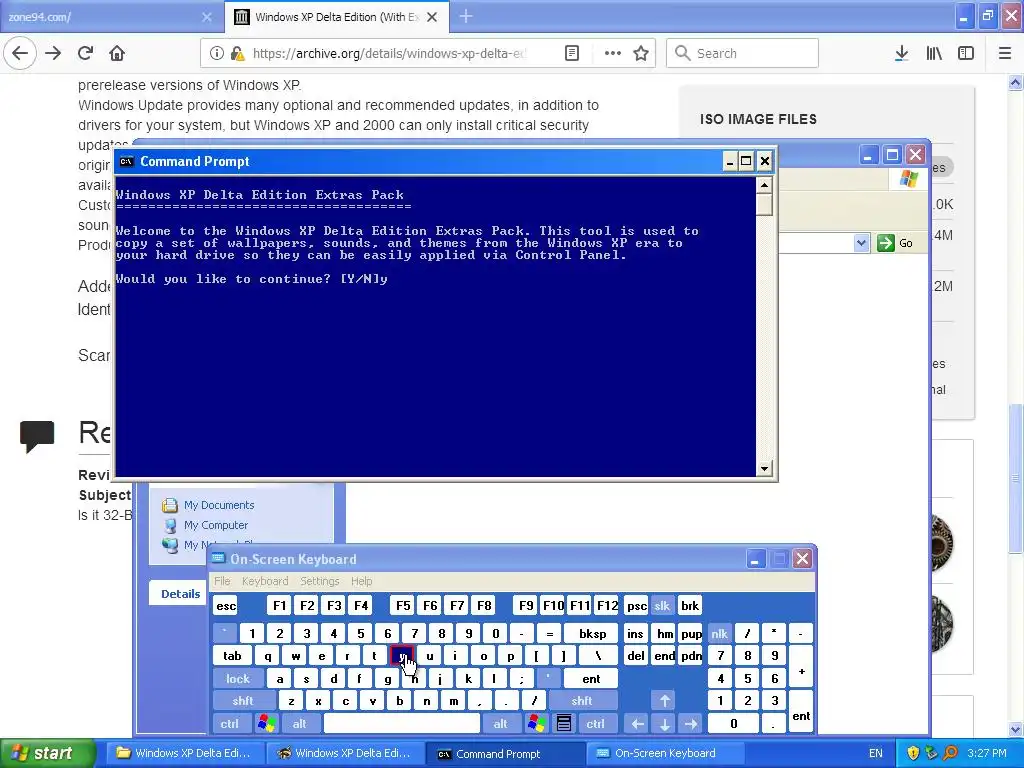This screenshot has width=1024, height=768.
Task: Toggle the right ctrl key
Action: [596, 724]
